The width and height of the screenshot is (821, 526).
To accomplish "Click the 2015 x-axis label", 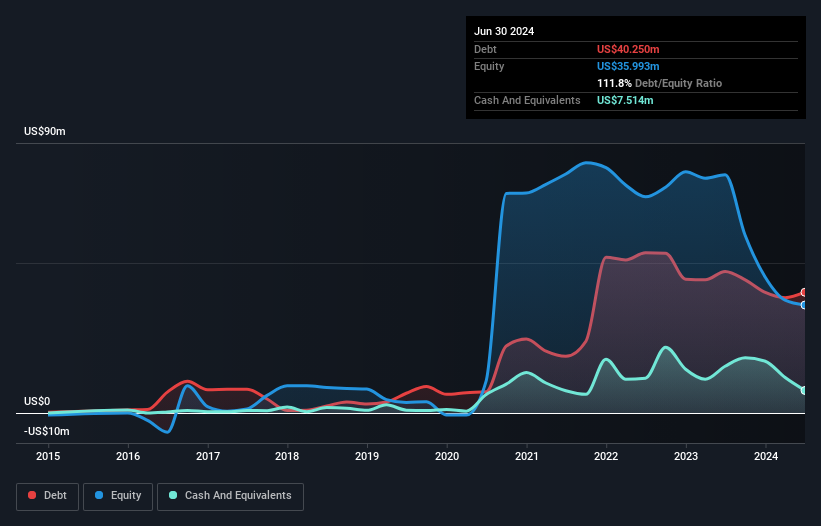I will click(x=48, y=456).
